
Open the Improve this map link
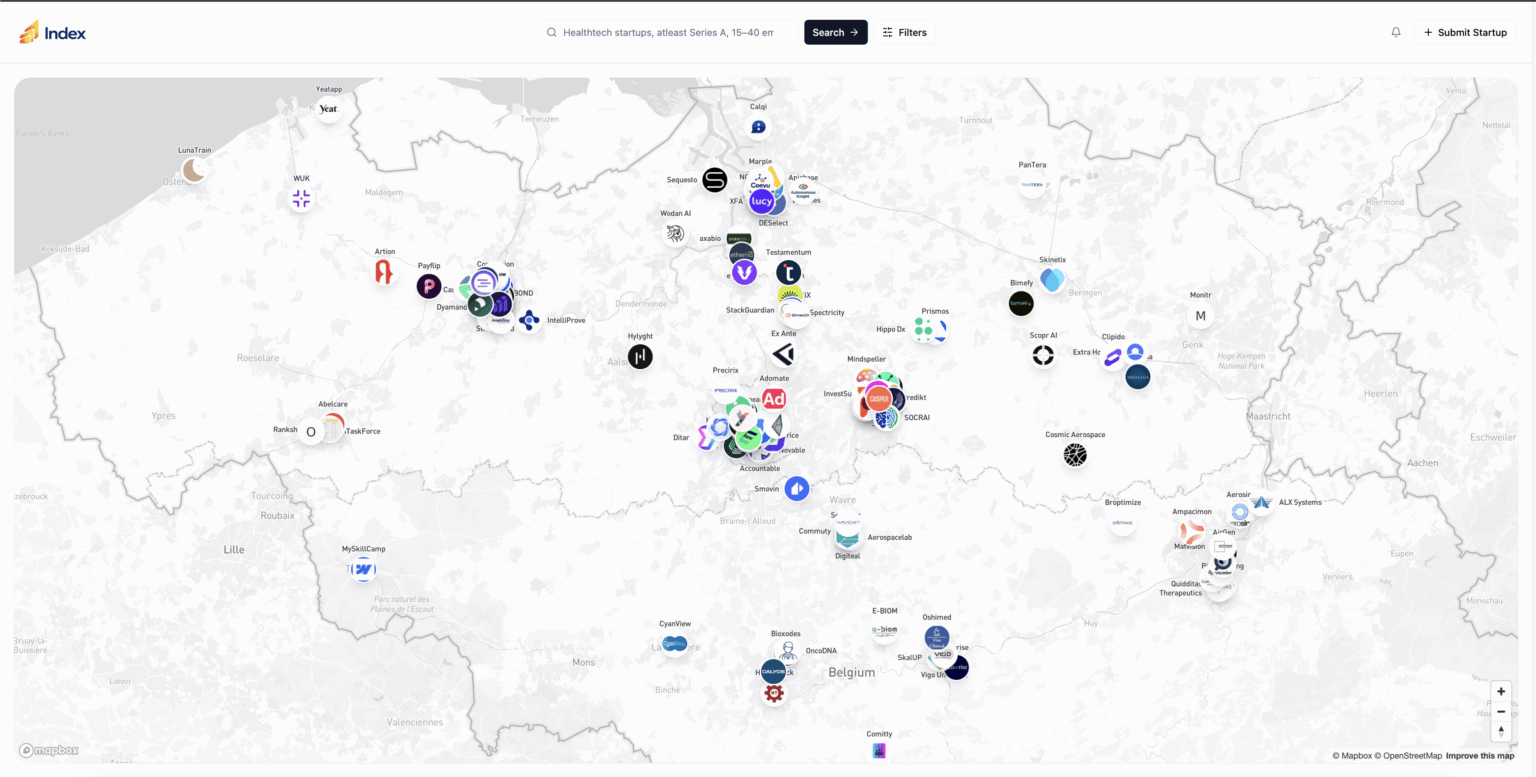tap(1479, 755)
